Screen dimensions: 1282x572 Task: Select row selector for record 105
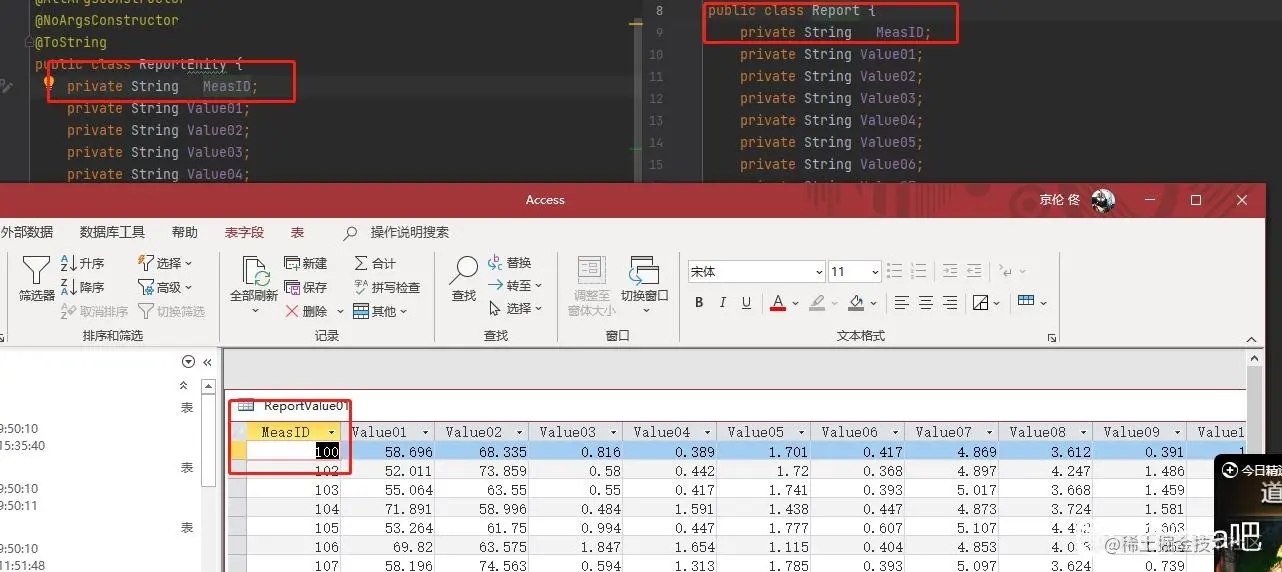click(237, 529)
